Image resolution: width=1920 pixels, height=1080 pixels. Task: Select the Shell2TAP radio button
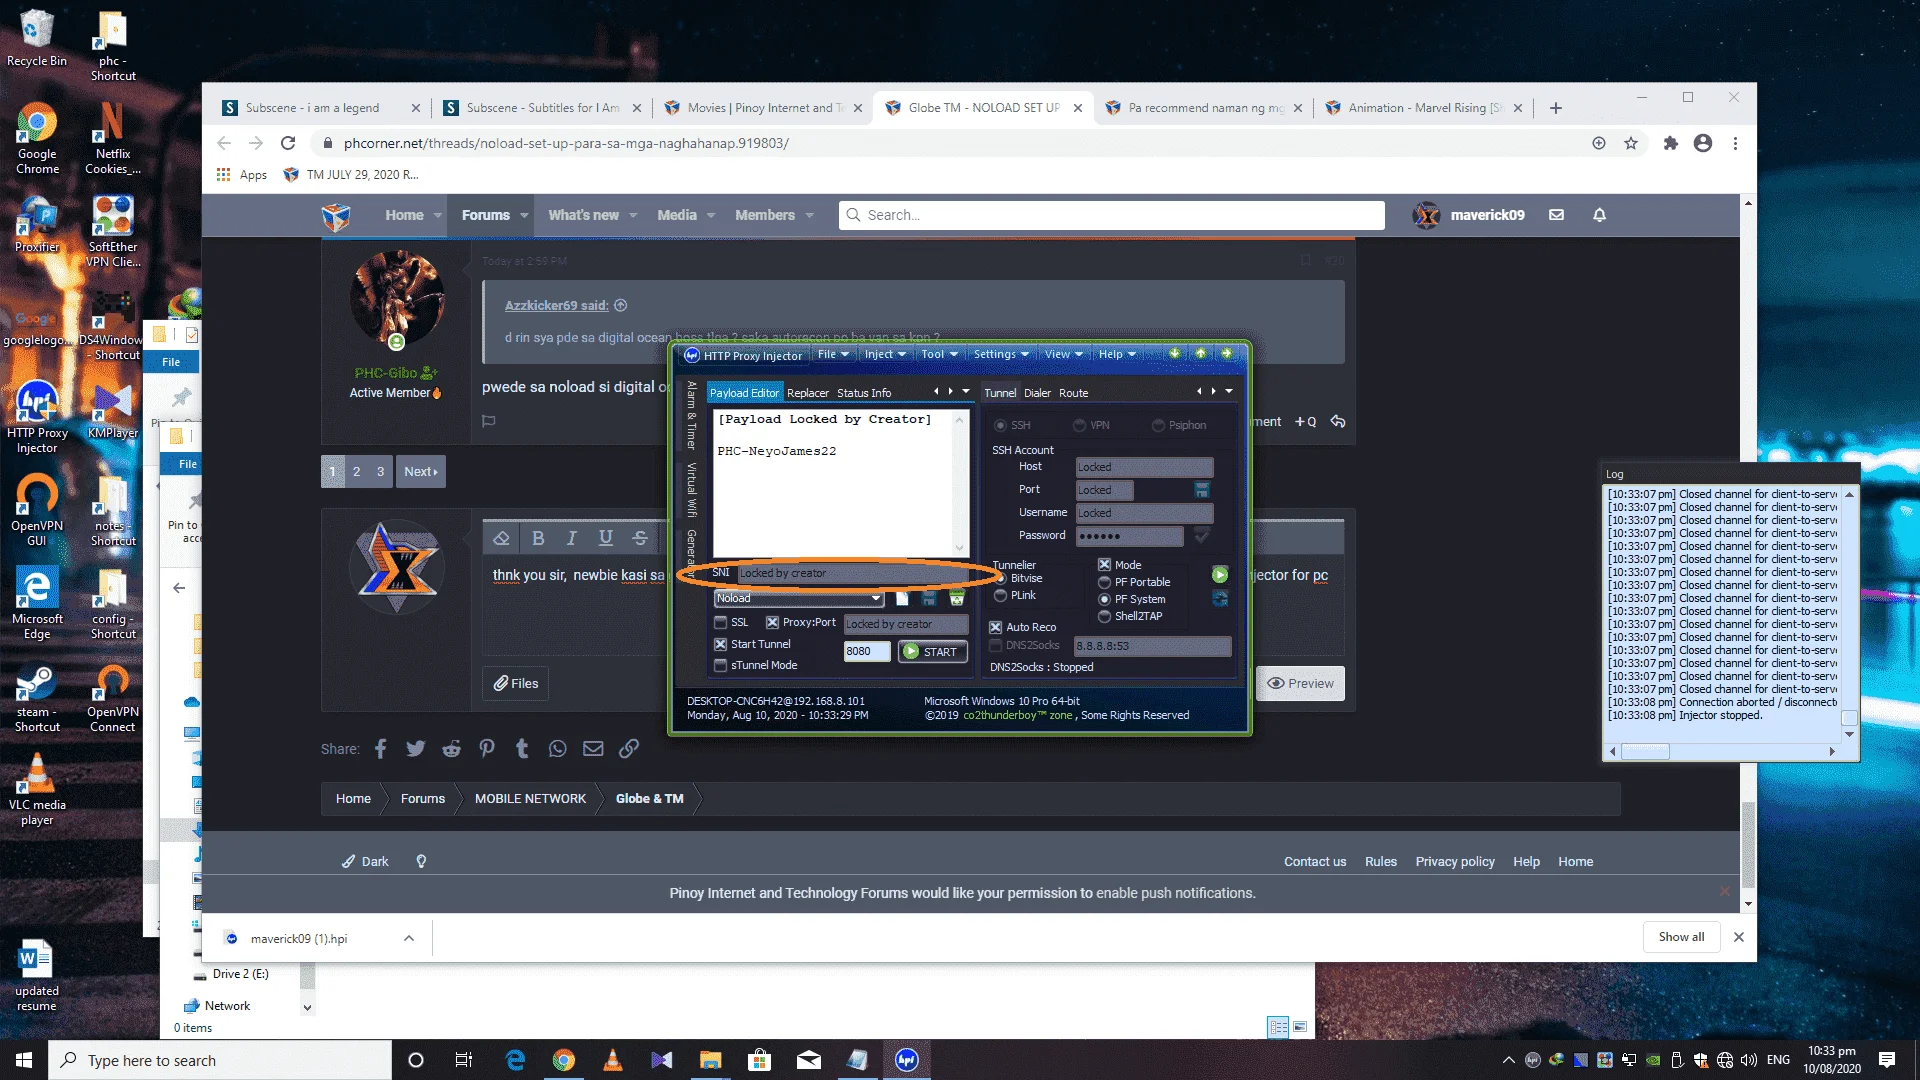pos(1105,616)
